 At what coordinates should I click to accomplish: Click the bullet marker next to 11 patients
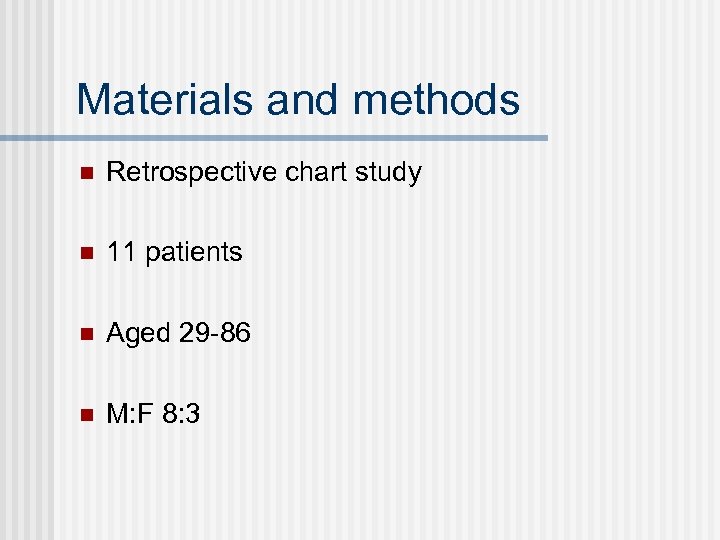pos(85,254)
